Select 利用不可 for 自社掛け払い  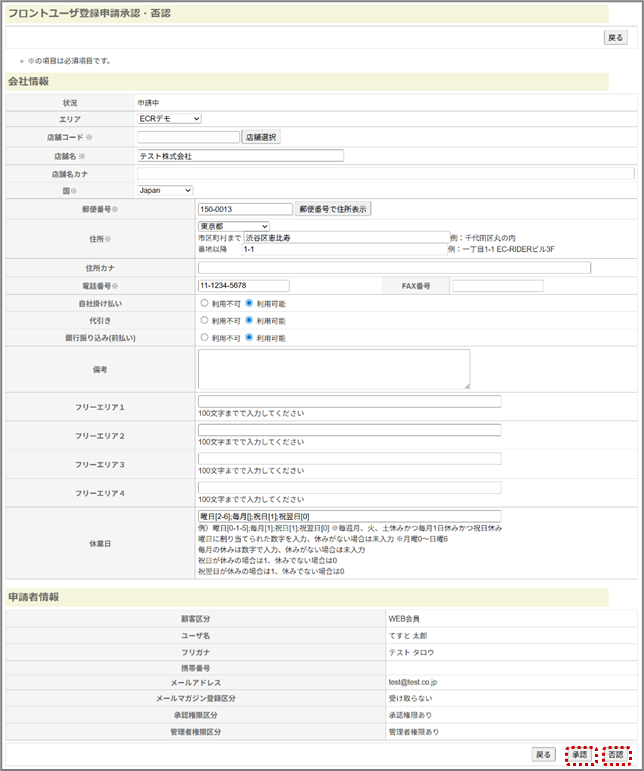pyautogui.click(x=204, y=303)
